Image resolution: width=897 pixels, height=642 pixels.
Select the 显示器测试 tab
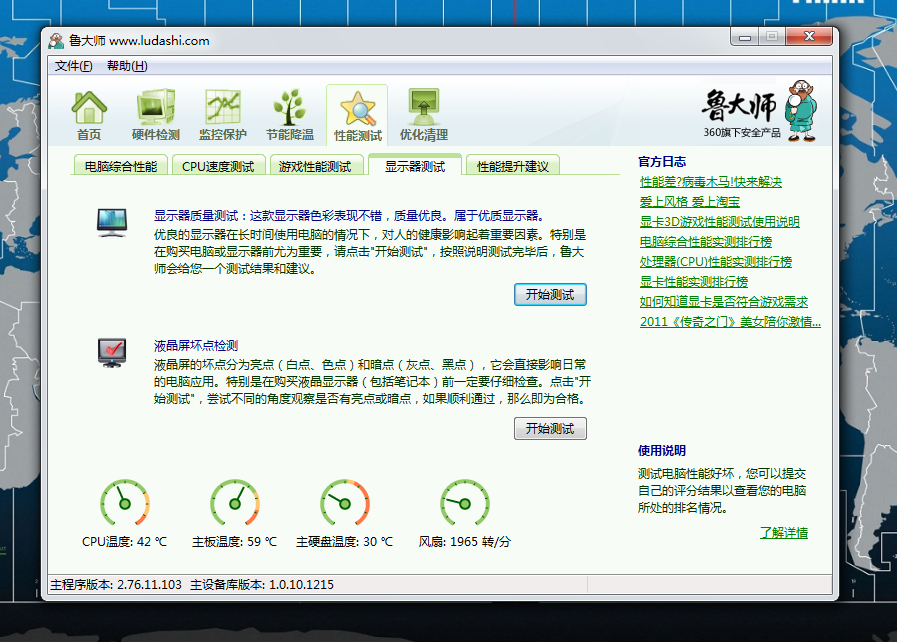[x=415, y=165]
